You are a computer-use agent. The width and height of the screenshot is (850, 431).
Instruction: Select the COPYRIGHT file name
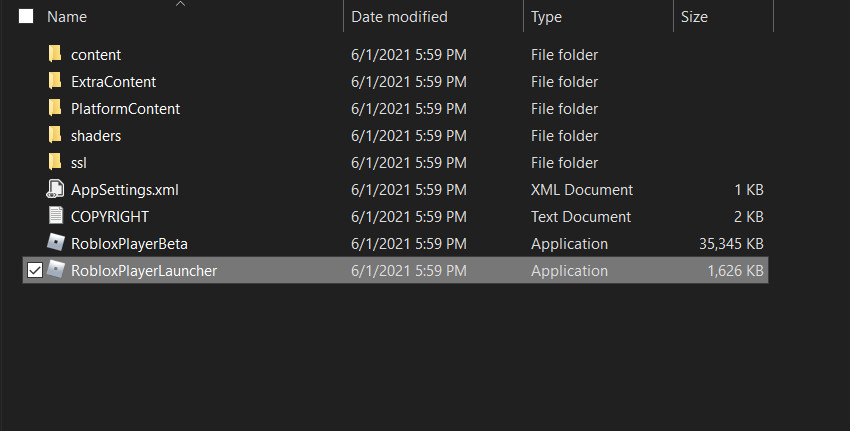click(110, 216)
